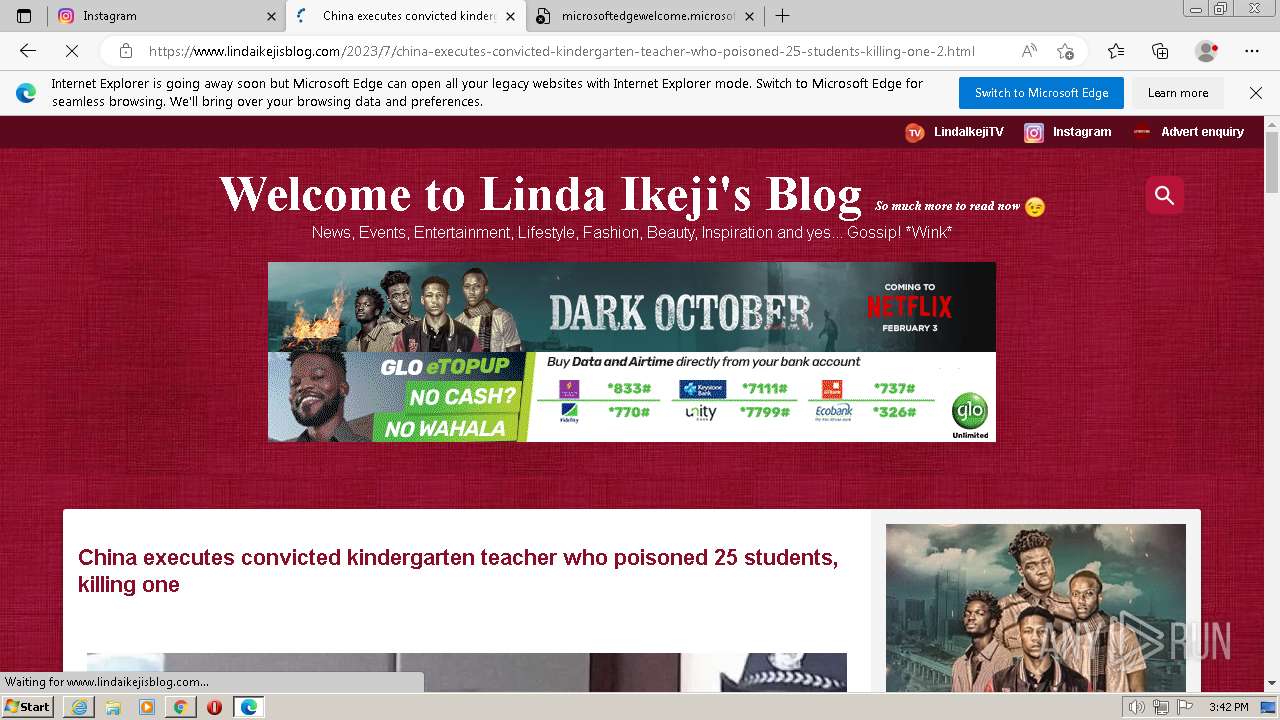
Task: Open the Instagram link in header
Action: tap(1081, 132)
